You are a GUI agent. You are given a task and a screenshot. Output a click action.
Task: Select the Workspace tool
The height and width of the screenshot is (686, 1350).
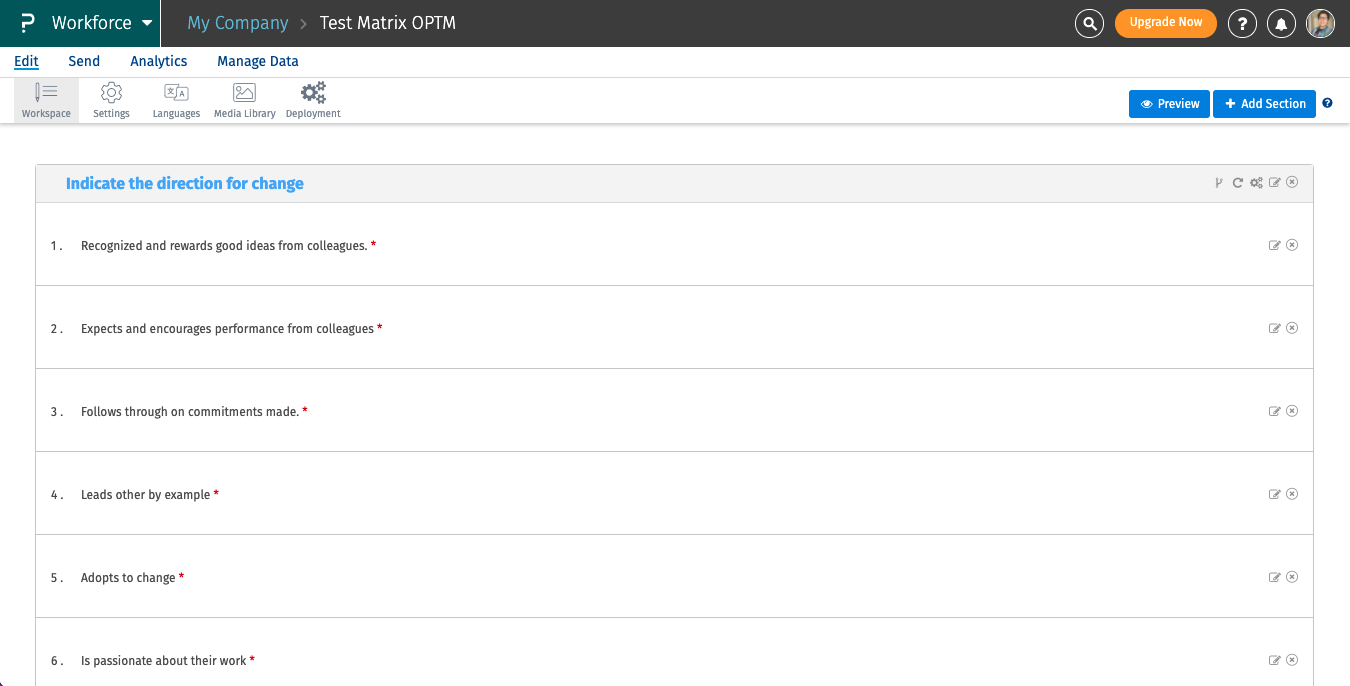coord(46,100)
